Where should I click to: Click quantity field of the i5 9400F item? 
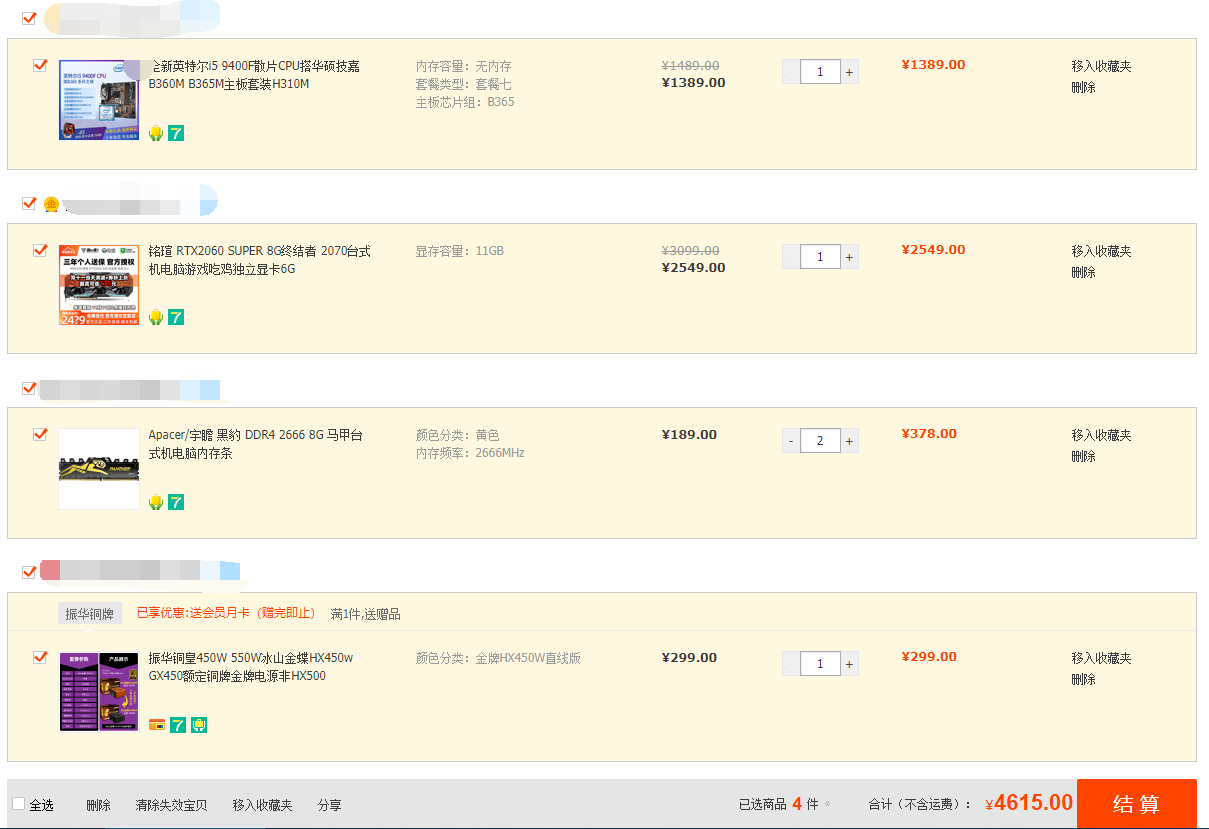(820, 72)
